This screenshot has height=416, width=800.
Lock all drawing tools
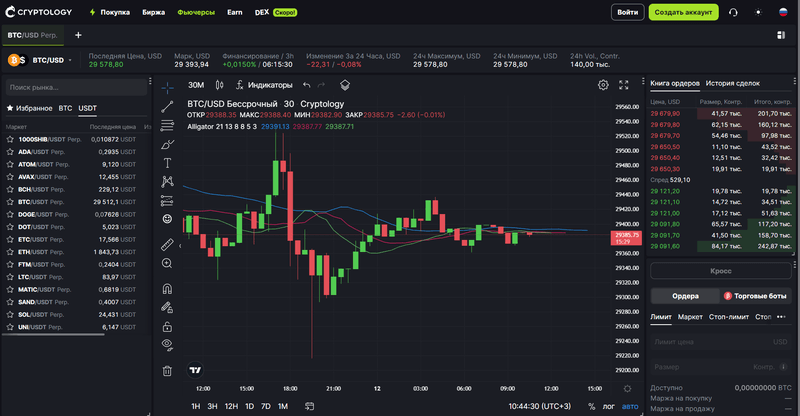pos(167,326)
